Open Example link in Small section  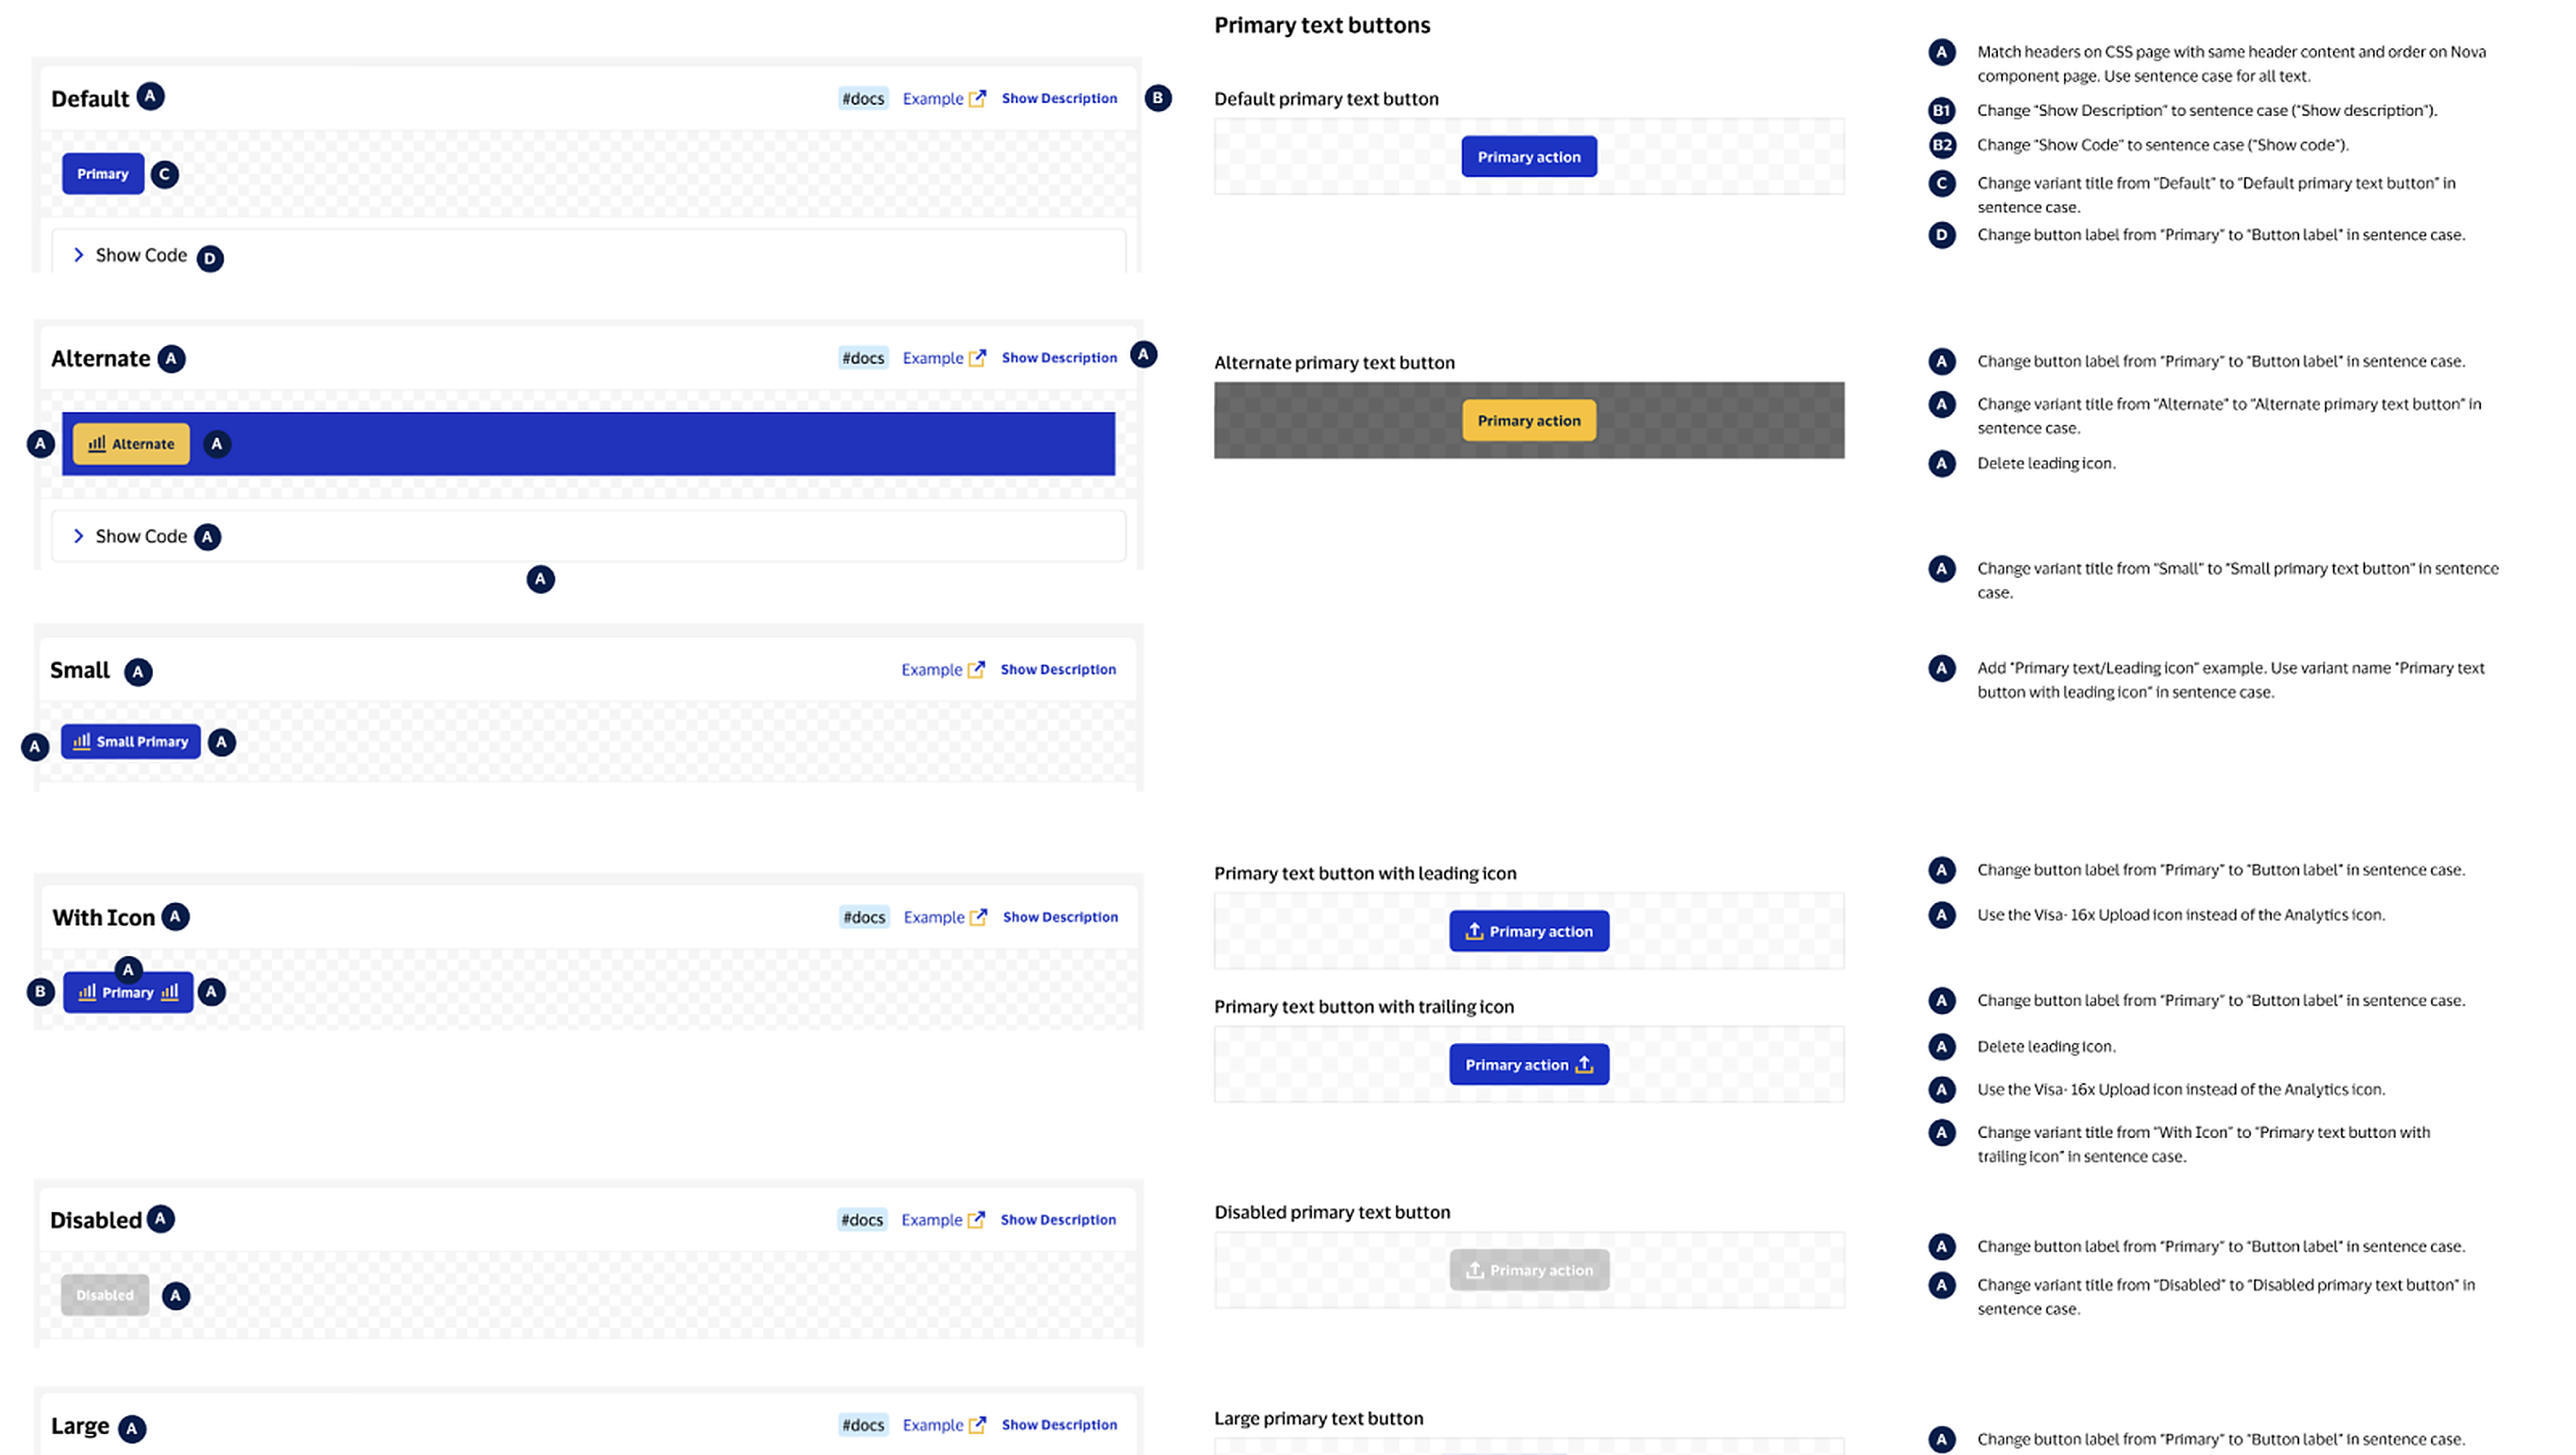click(931, 670)
